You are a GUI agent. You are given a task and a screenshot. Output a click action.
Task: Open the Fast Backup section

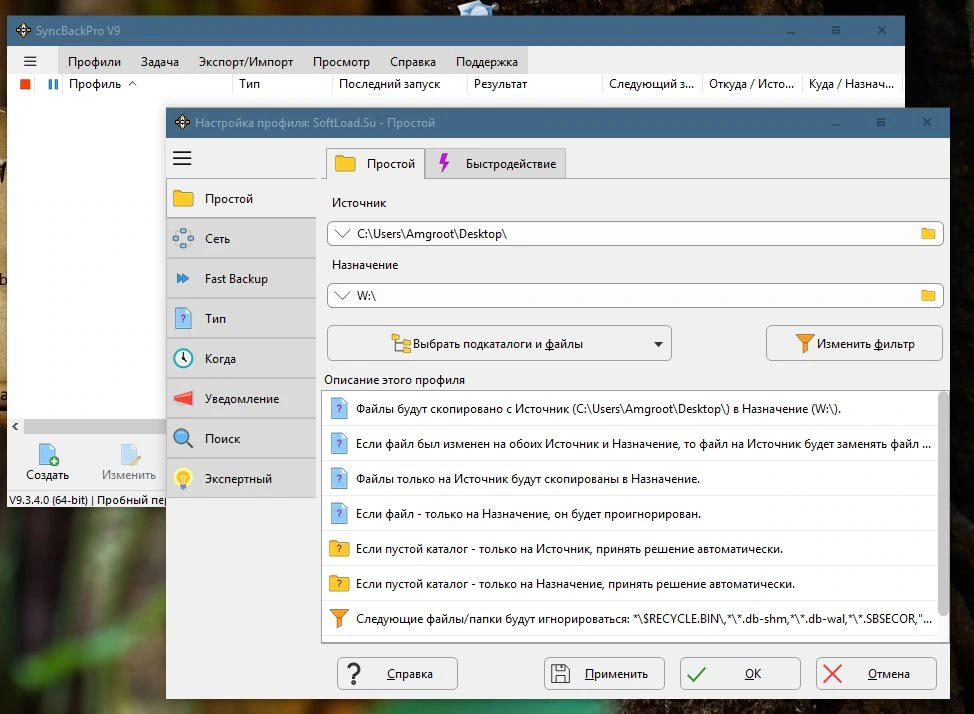click(x=242, y=278)
